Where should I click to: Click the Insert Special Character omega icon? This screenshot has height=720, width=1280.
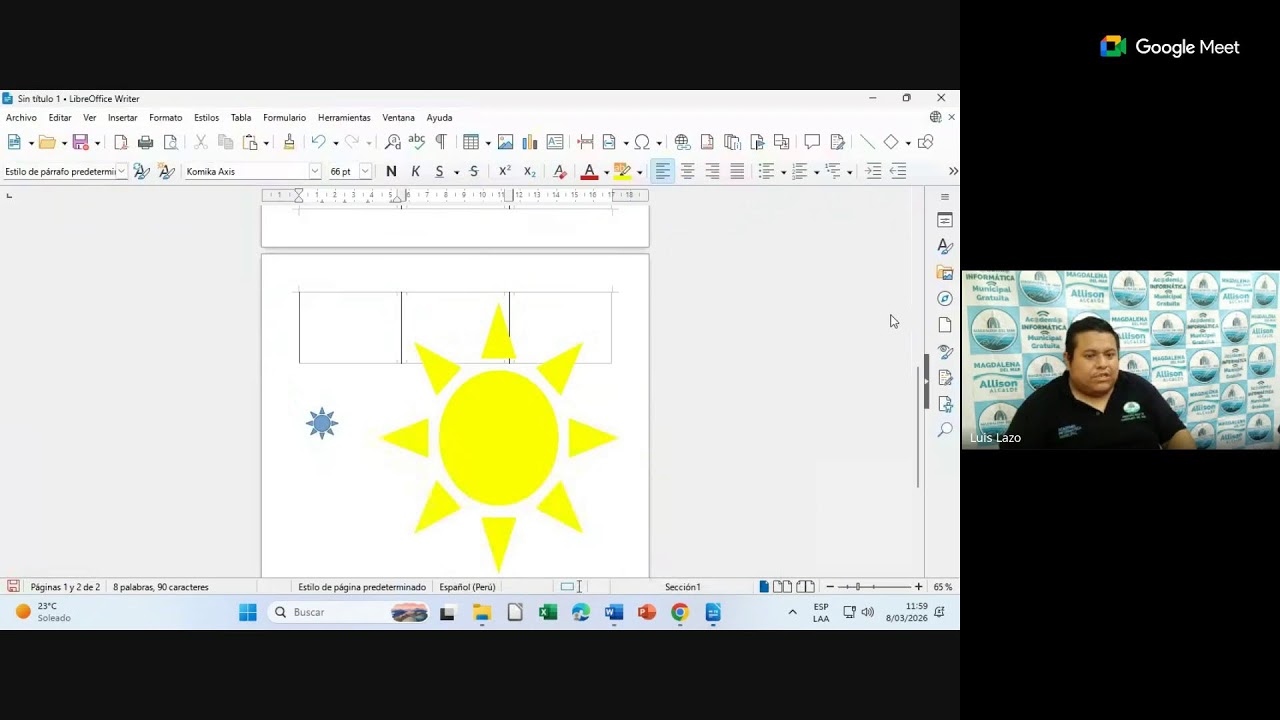[642, 142]
